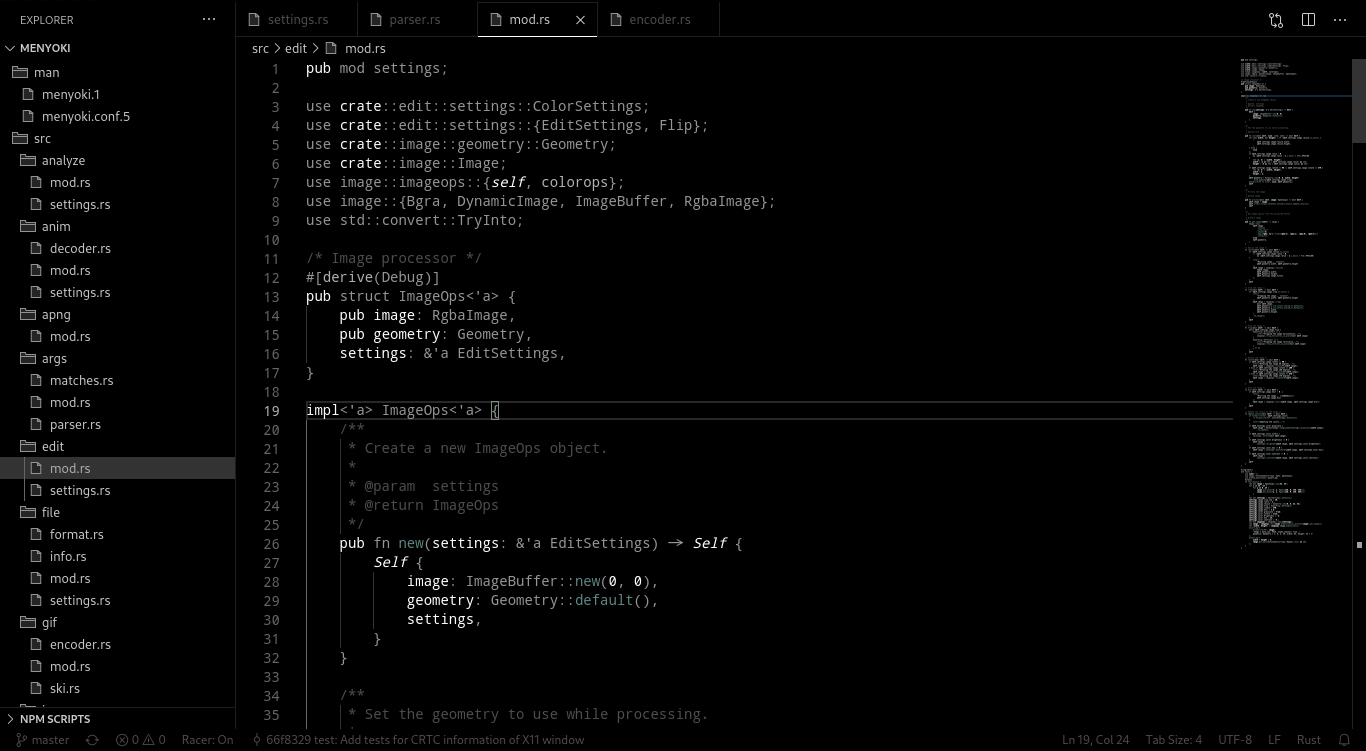Click line number 26 in gutter
1366x751 pixels.
click(271, 543)
